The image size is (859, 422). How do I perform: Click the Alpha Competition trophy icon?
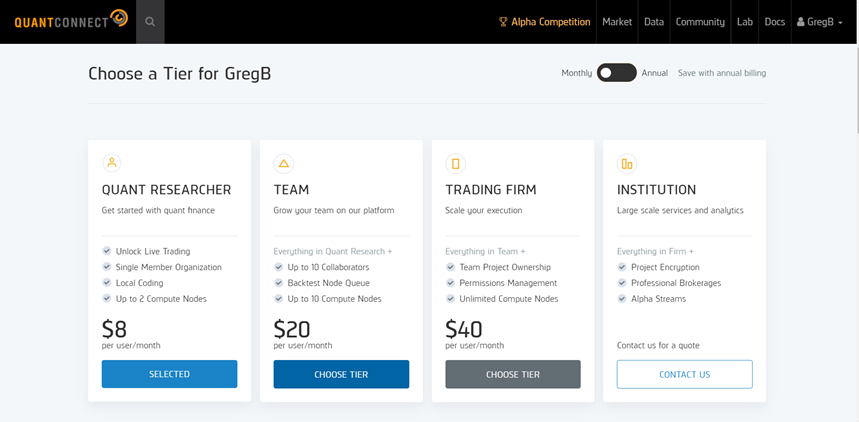click(x=503, y=22)
